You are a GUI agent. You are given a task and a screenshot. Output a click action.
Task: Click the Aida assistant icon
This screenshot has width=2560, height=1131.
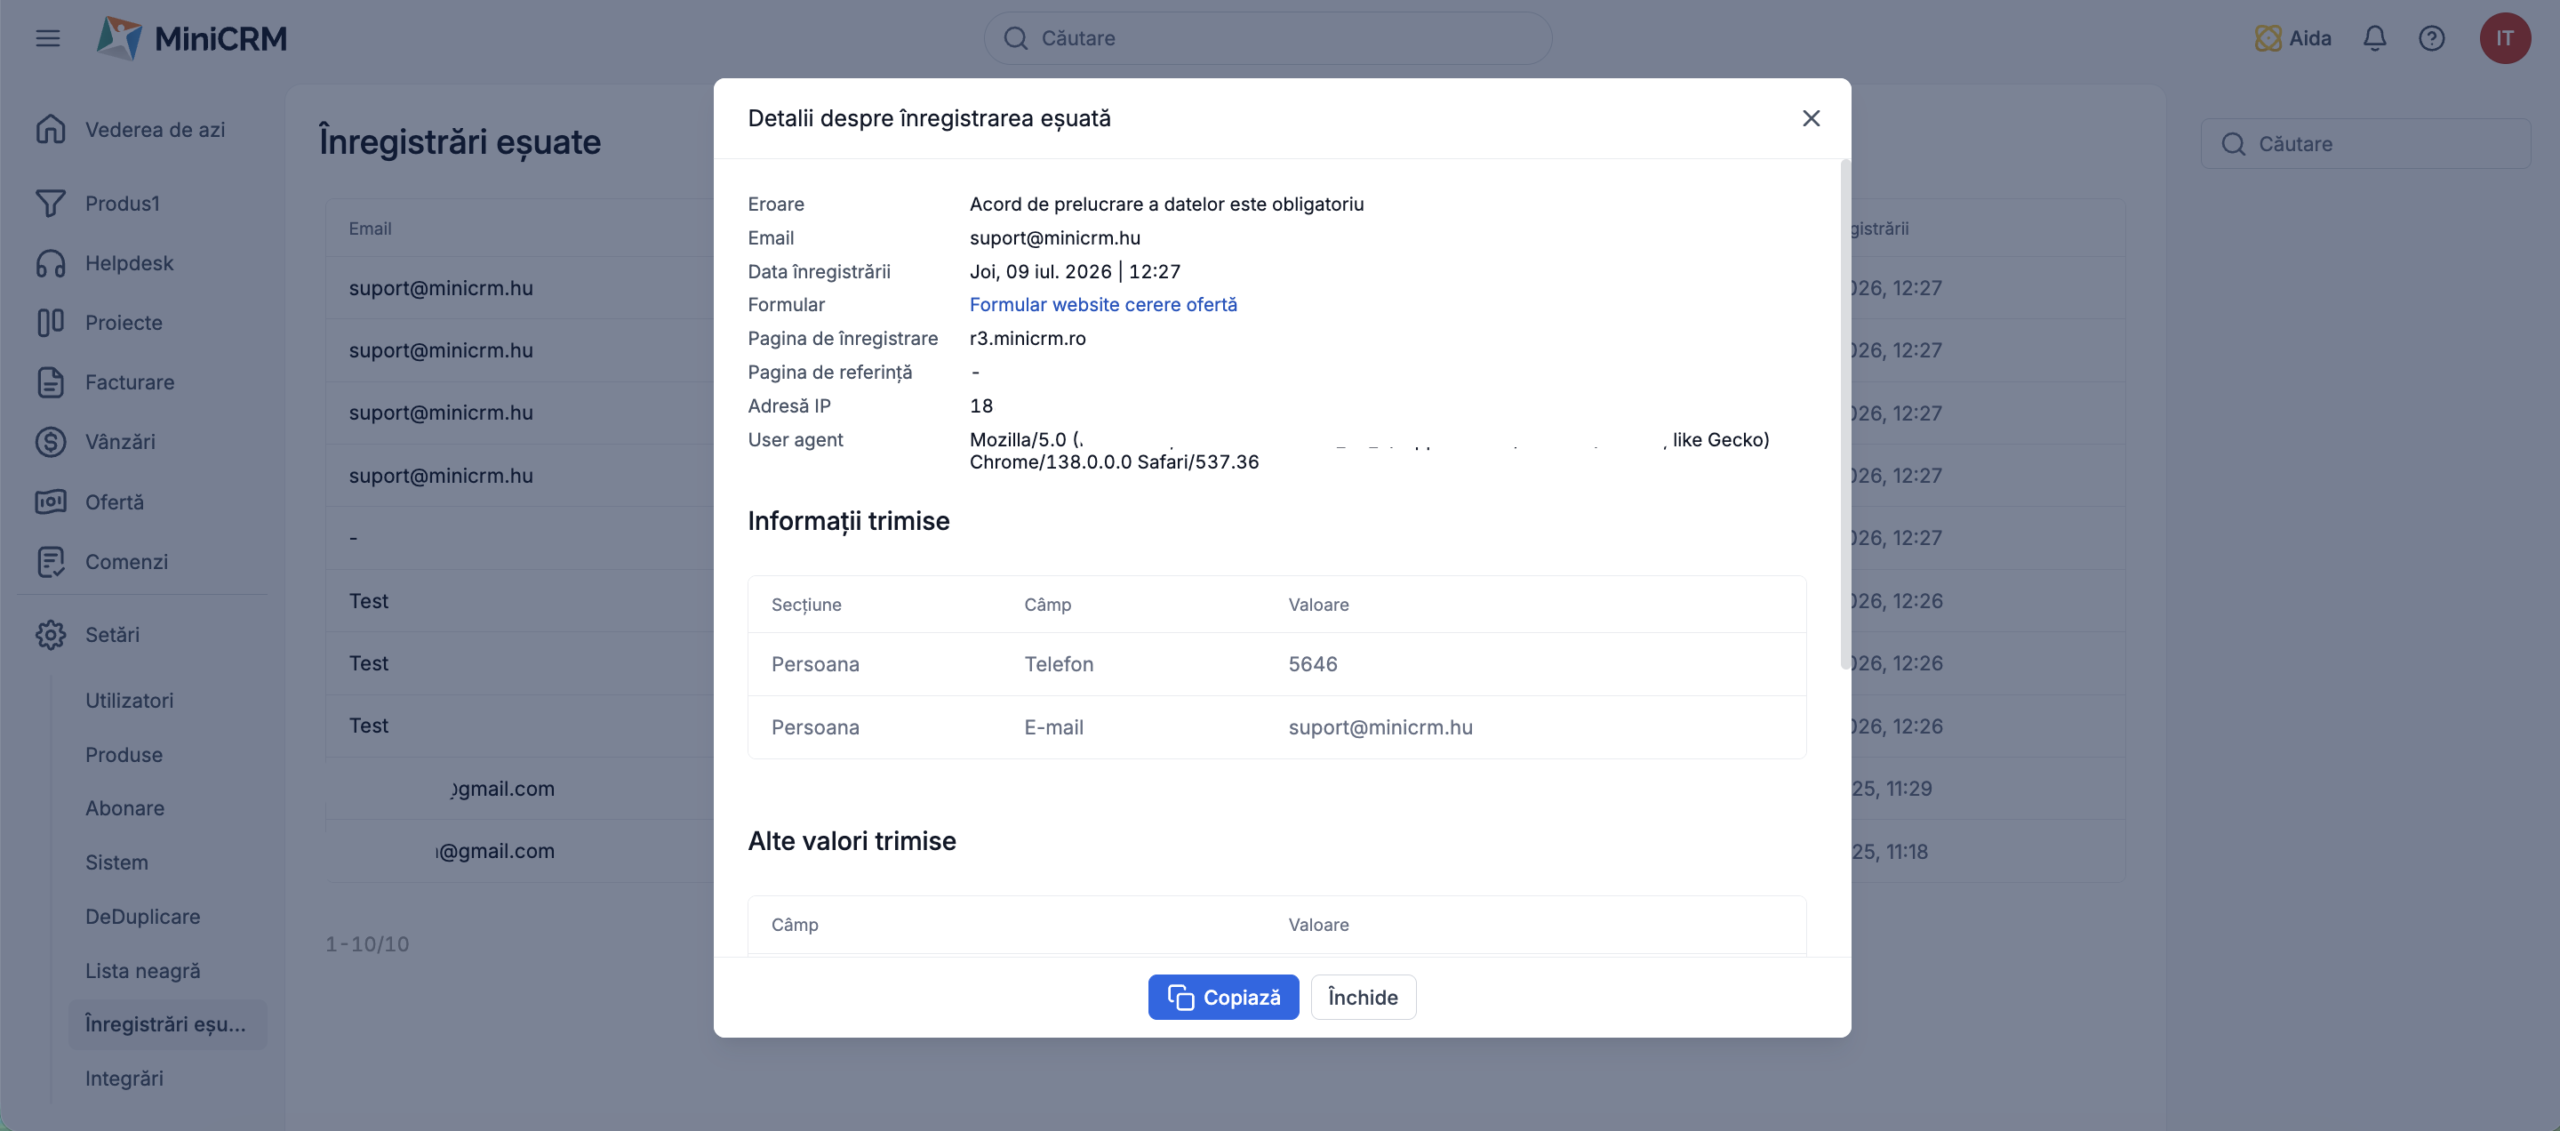coord(2267,38)
